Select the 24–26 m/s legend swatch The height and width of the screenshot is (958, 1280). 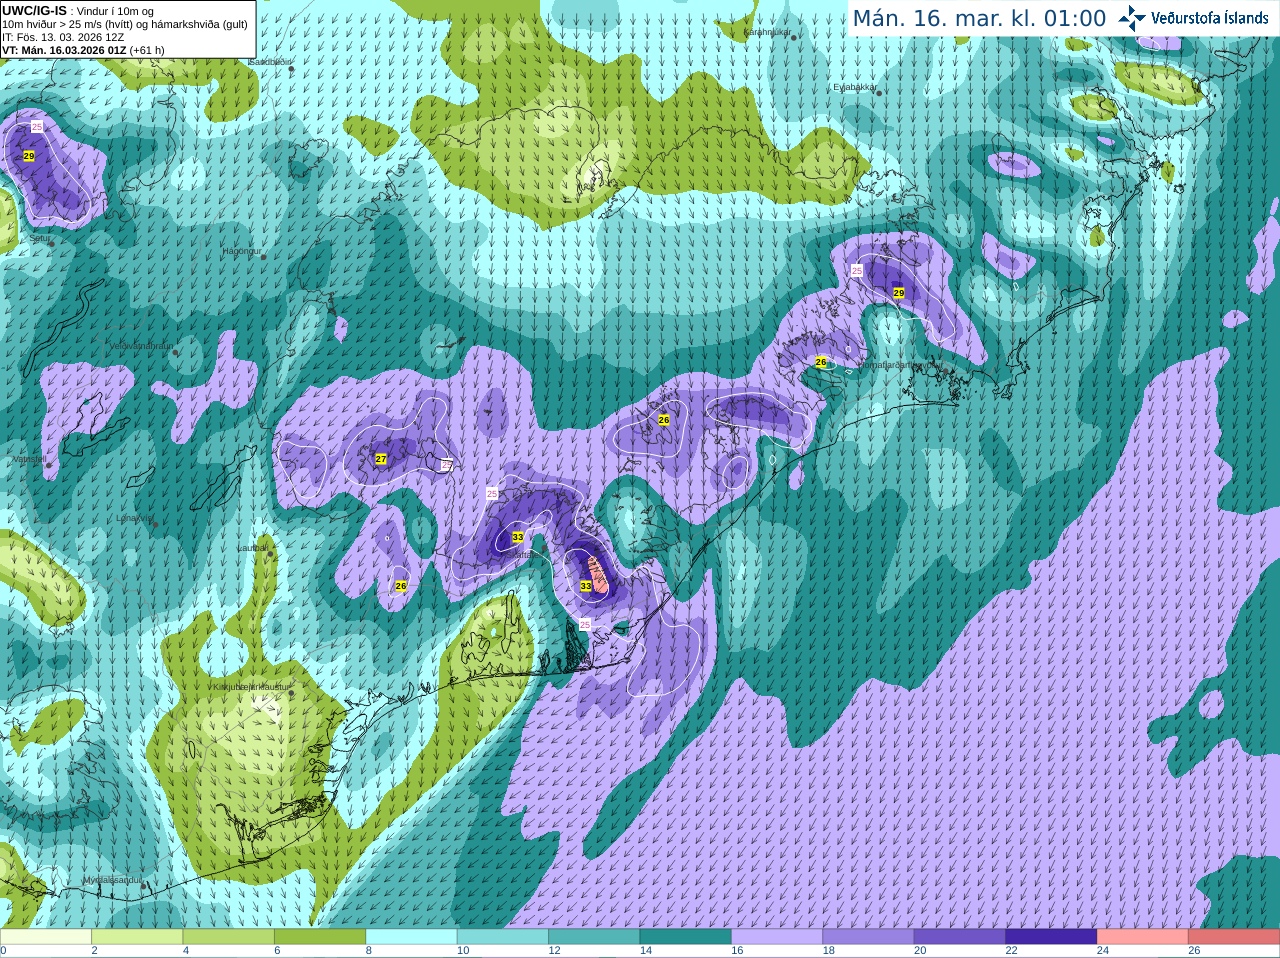point(1143,937)
